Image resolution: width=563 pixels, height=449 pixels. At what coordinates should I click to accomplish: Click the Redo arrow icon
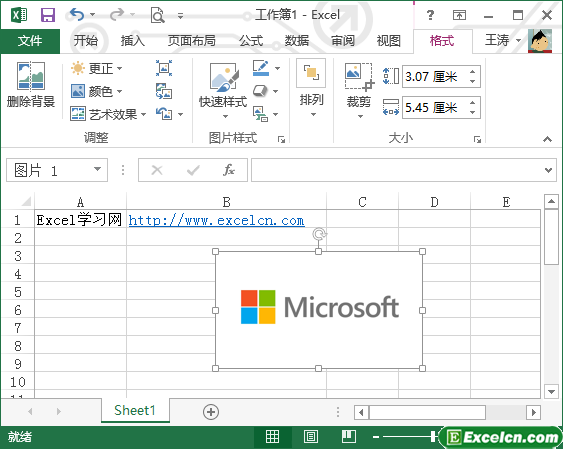[117, 15]
